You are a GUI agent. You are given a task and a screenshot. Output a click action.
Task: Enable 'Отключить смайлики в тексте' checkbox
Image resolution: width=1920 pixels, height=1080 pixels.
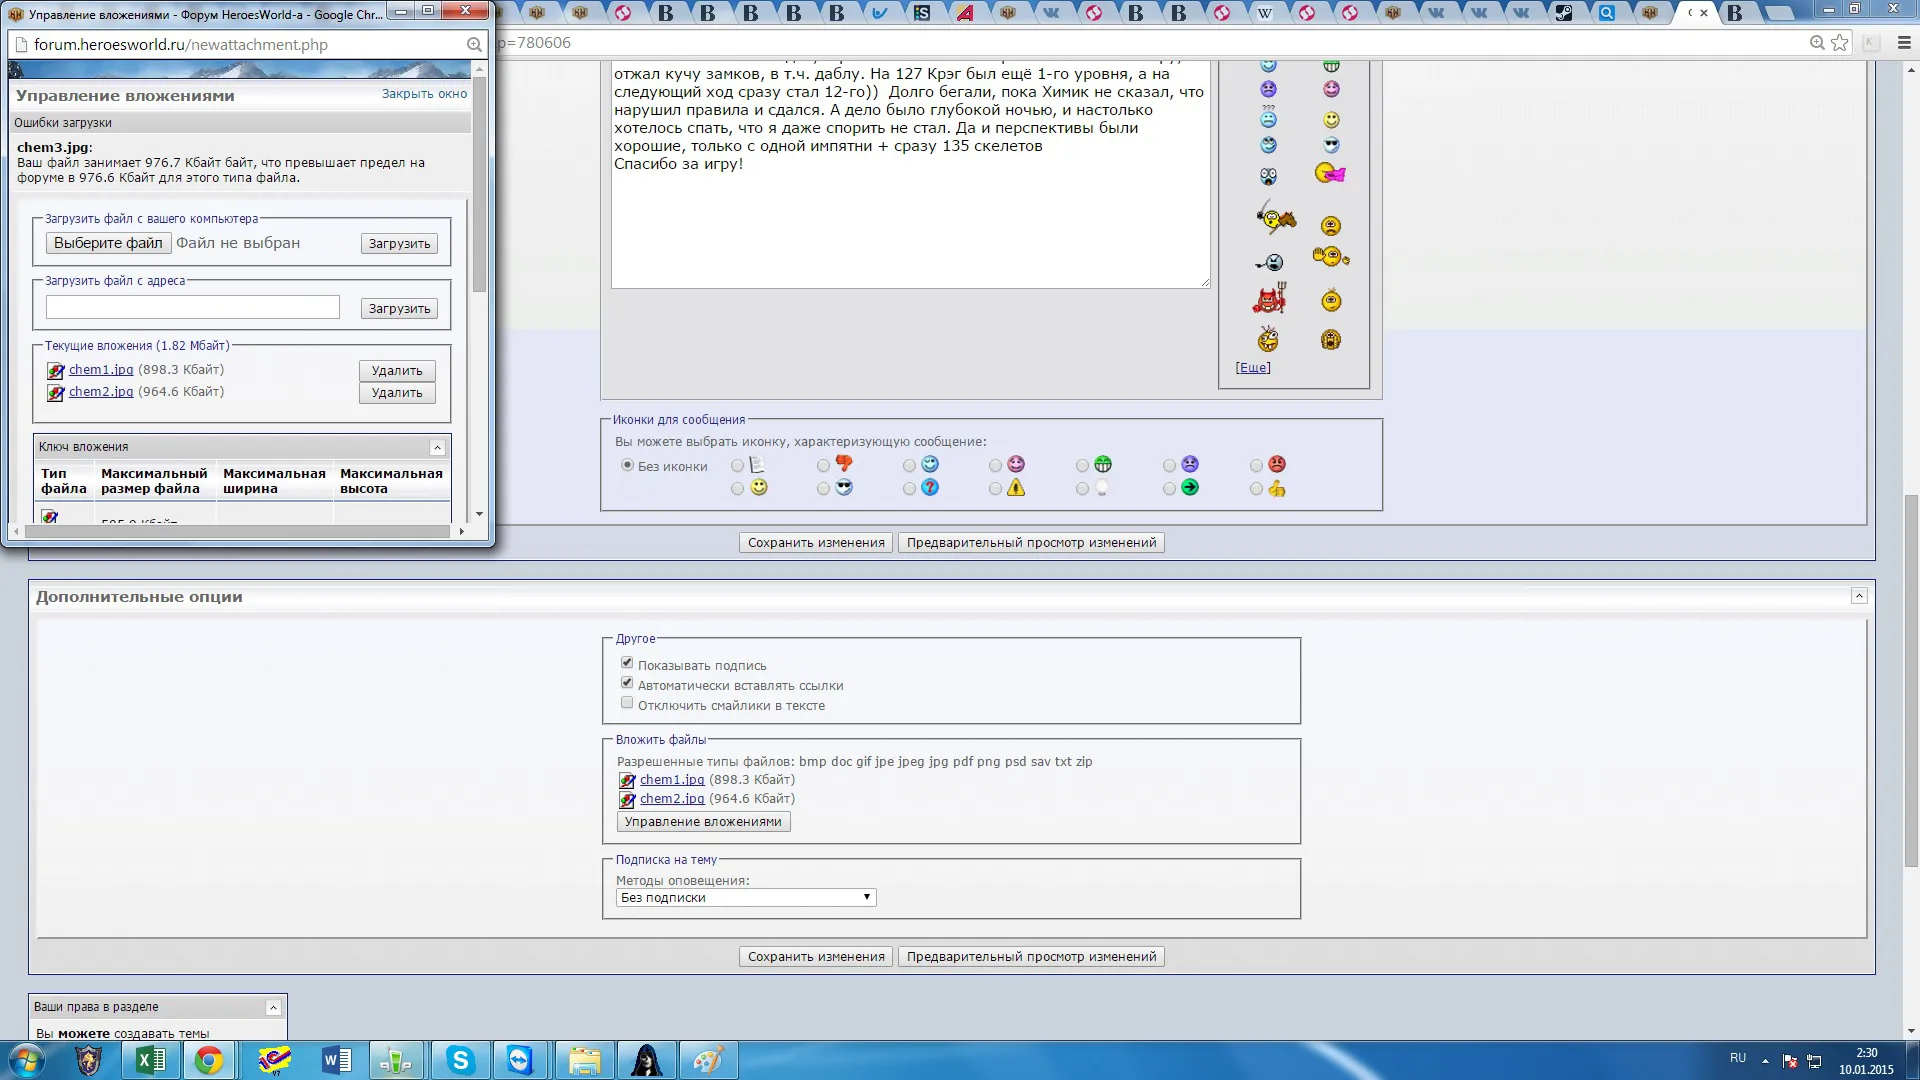627,703
